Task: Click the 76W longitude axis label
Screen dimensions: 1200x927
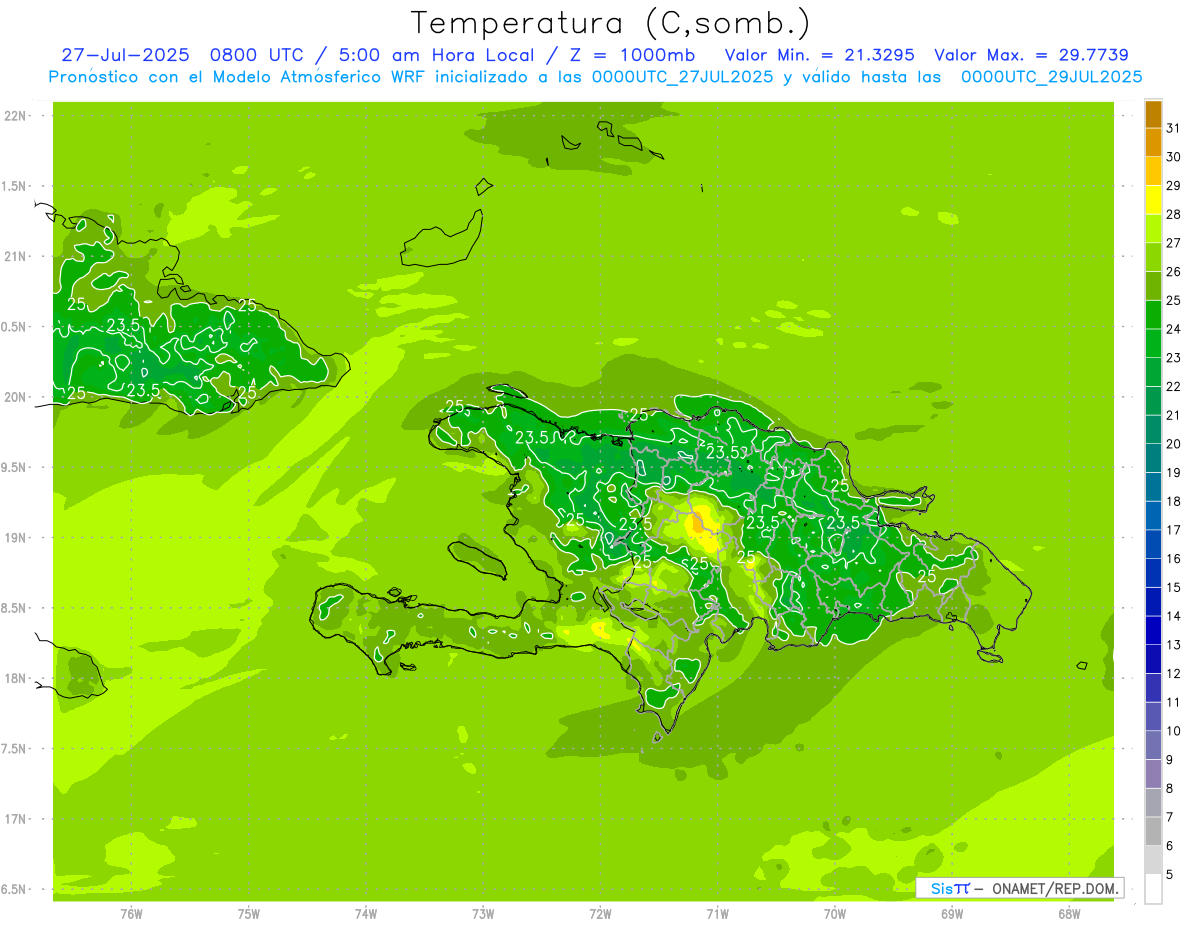Action: pos(131,913)
